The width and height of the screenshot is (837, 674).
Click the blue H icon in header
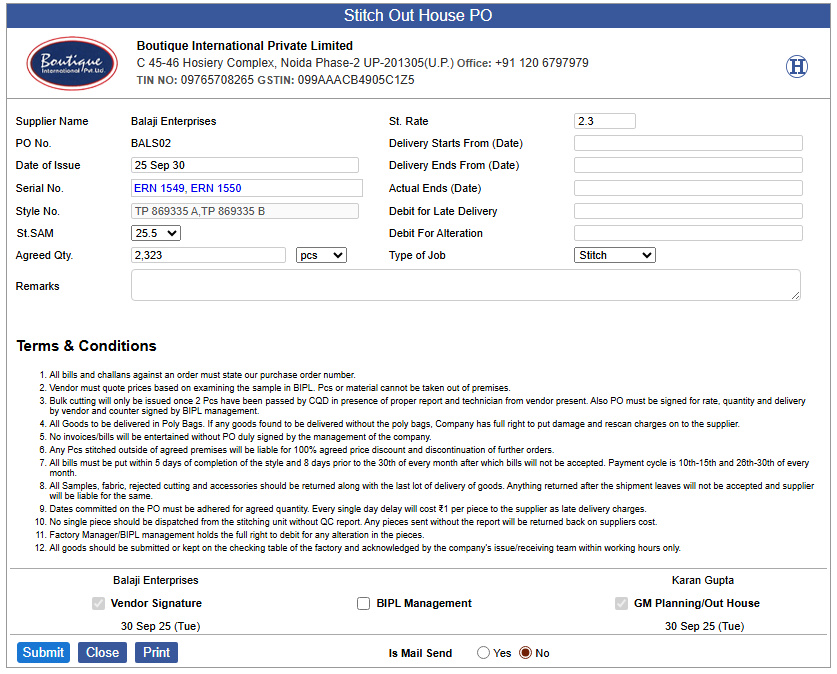pyautogui.click(x=796, y=67)
